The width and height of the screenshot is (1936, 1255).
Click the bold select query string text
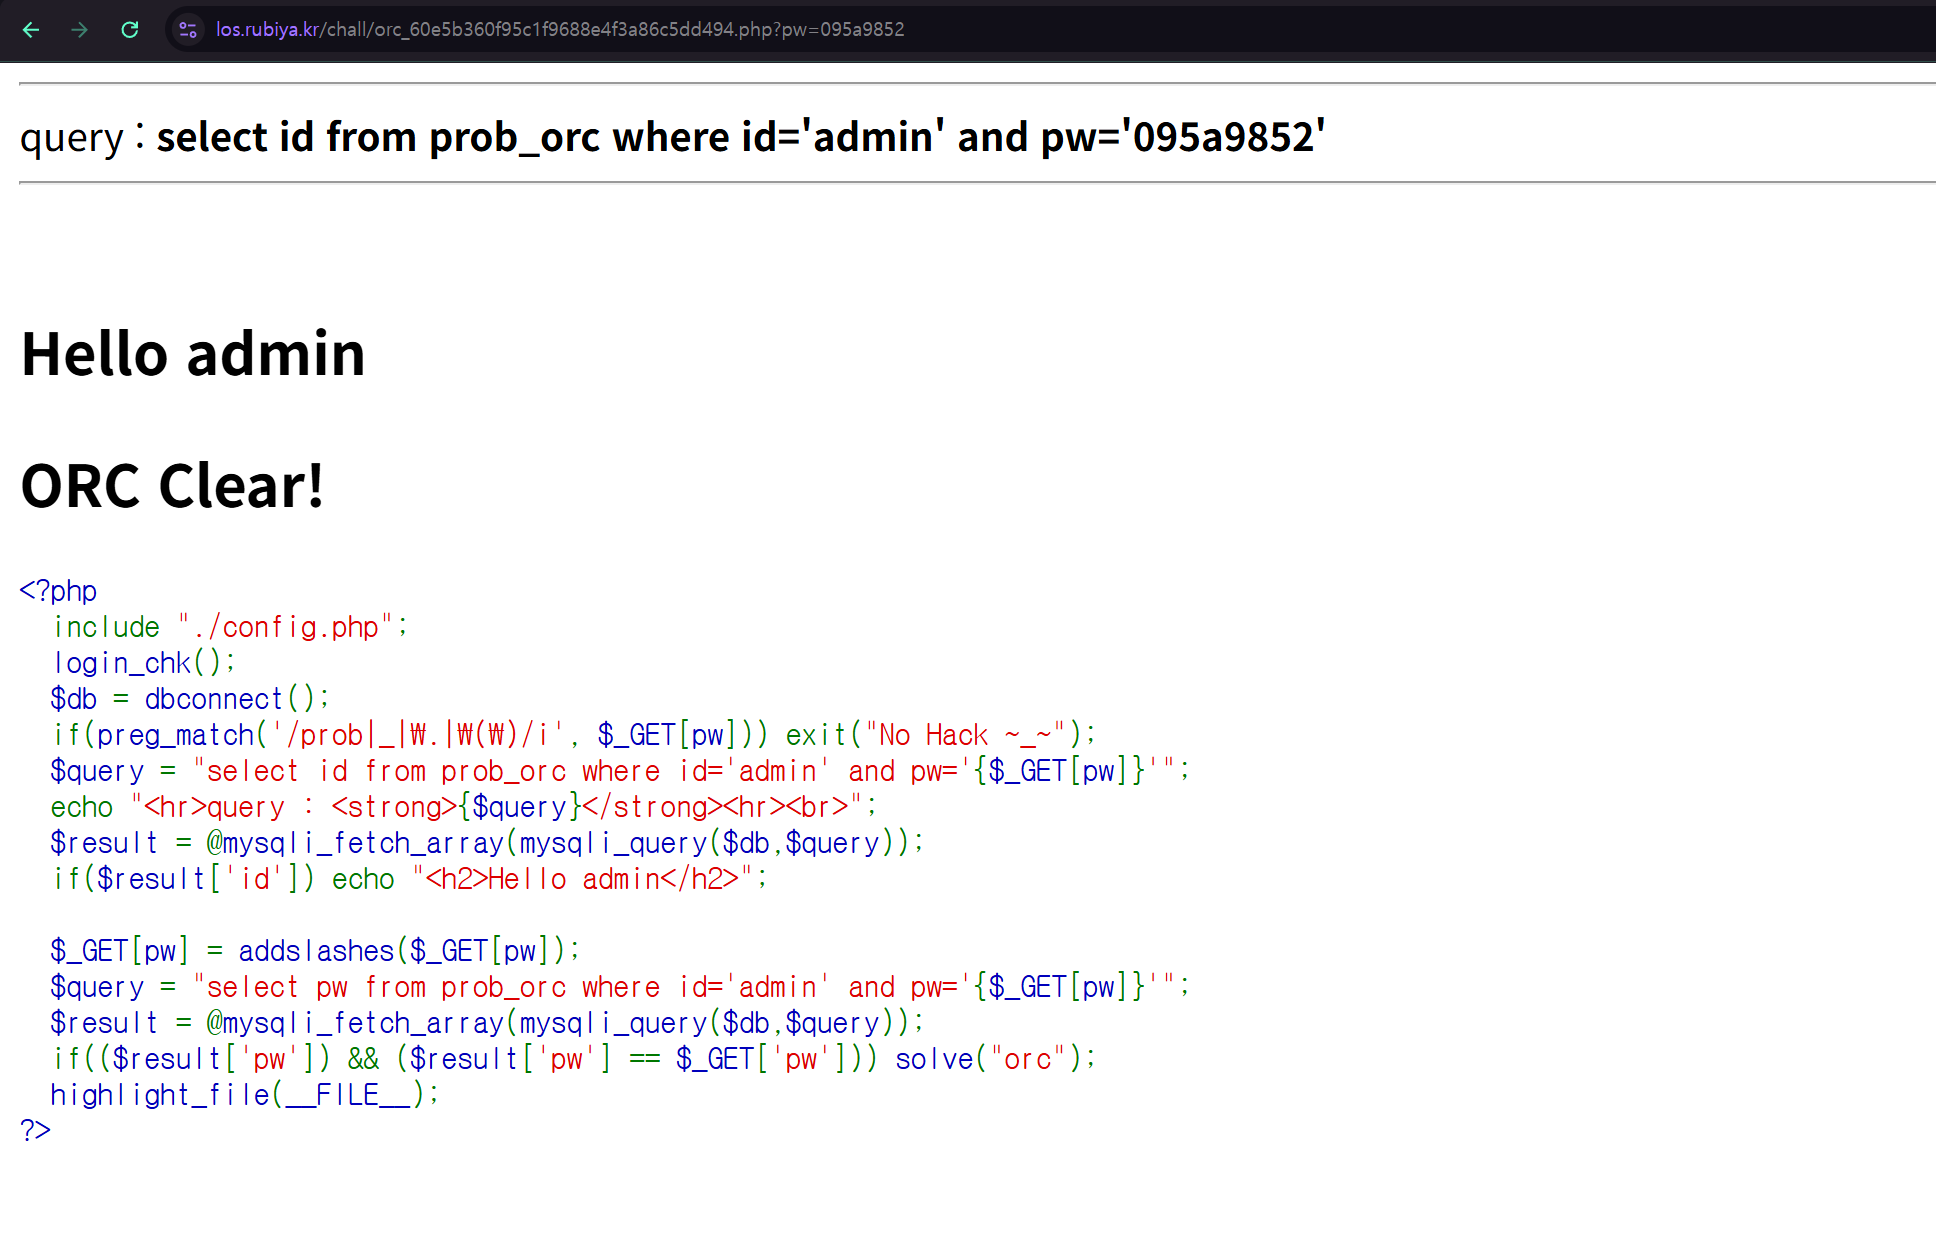(x=740, y=137)
